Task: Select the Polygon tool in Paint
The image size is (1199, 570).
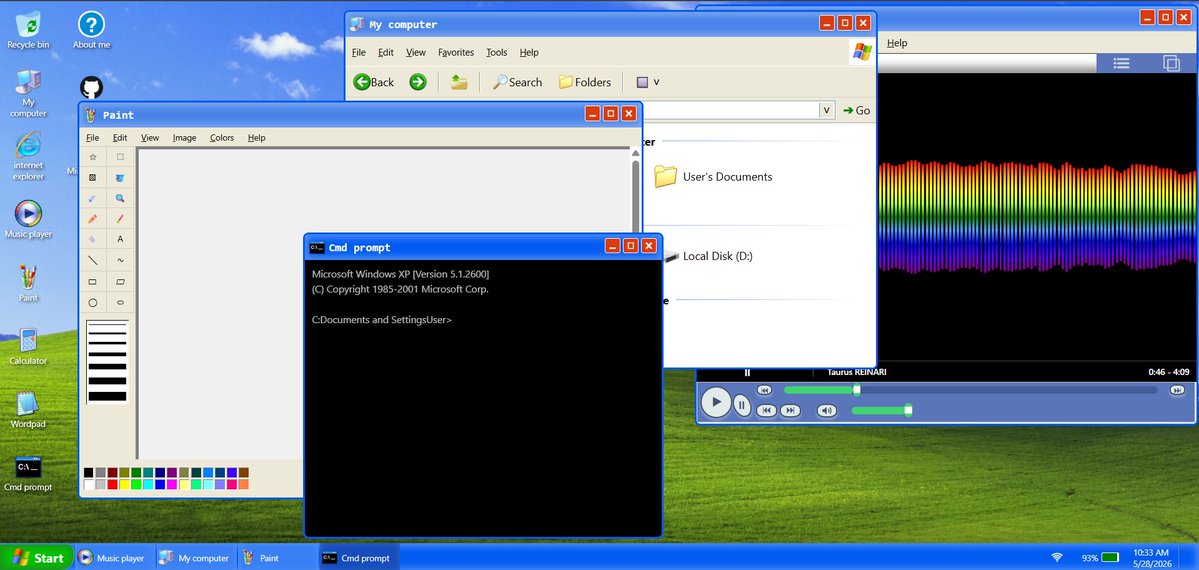Action: tap(120, 282)
